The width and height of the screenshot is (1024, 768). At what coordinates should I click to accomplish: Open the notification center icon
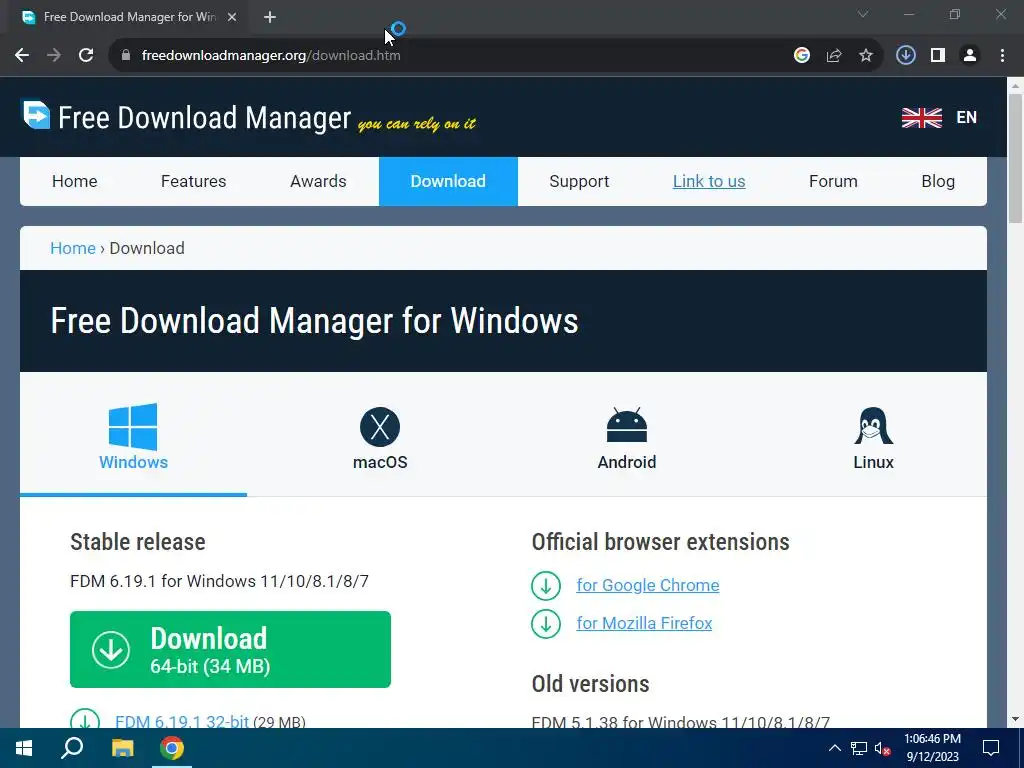[x=991, y=748]
